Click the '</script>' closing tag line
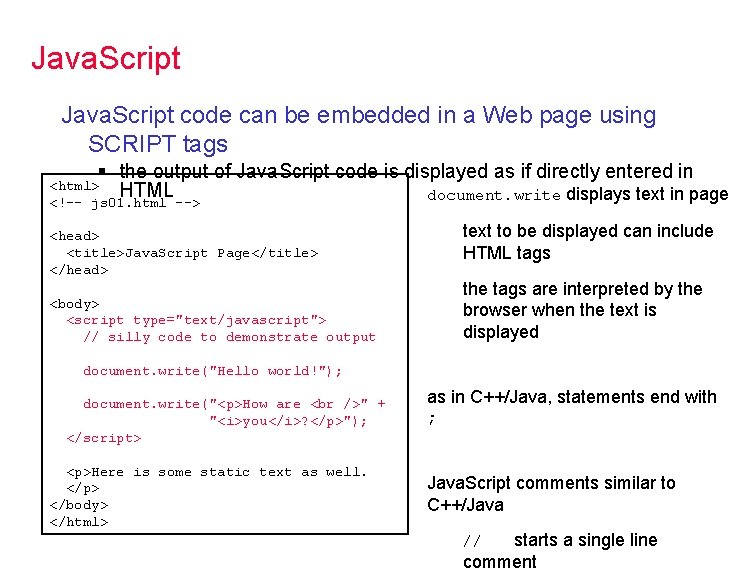This screenshot has height=576, width=756. tap(104, 438)
